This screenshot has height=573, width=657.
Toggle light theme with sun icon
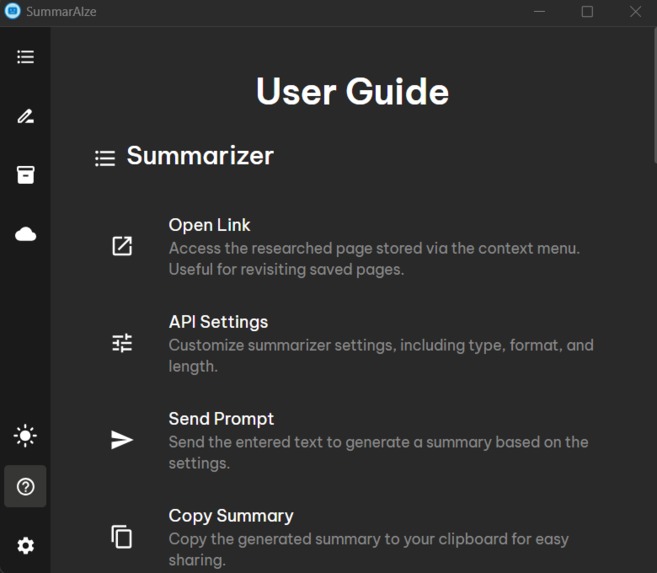[25, 436]
